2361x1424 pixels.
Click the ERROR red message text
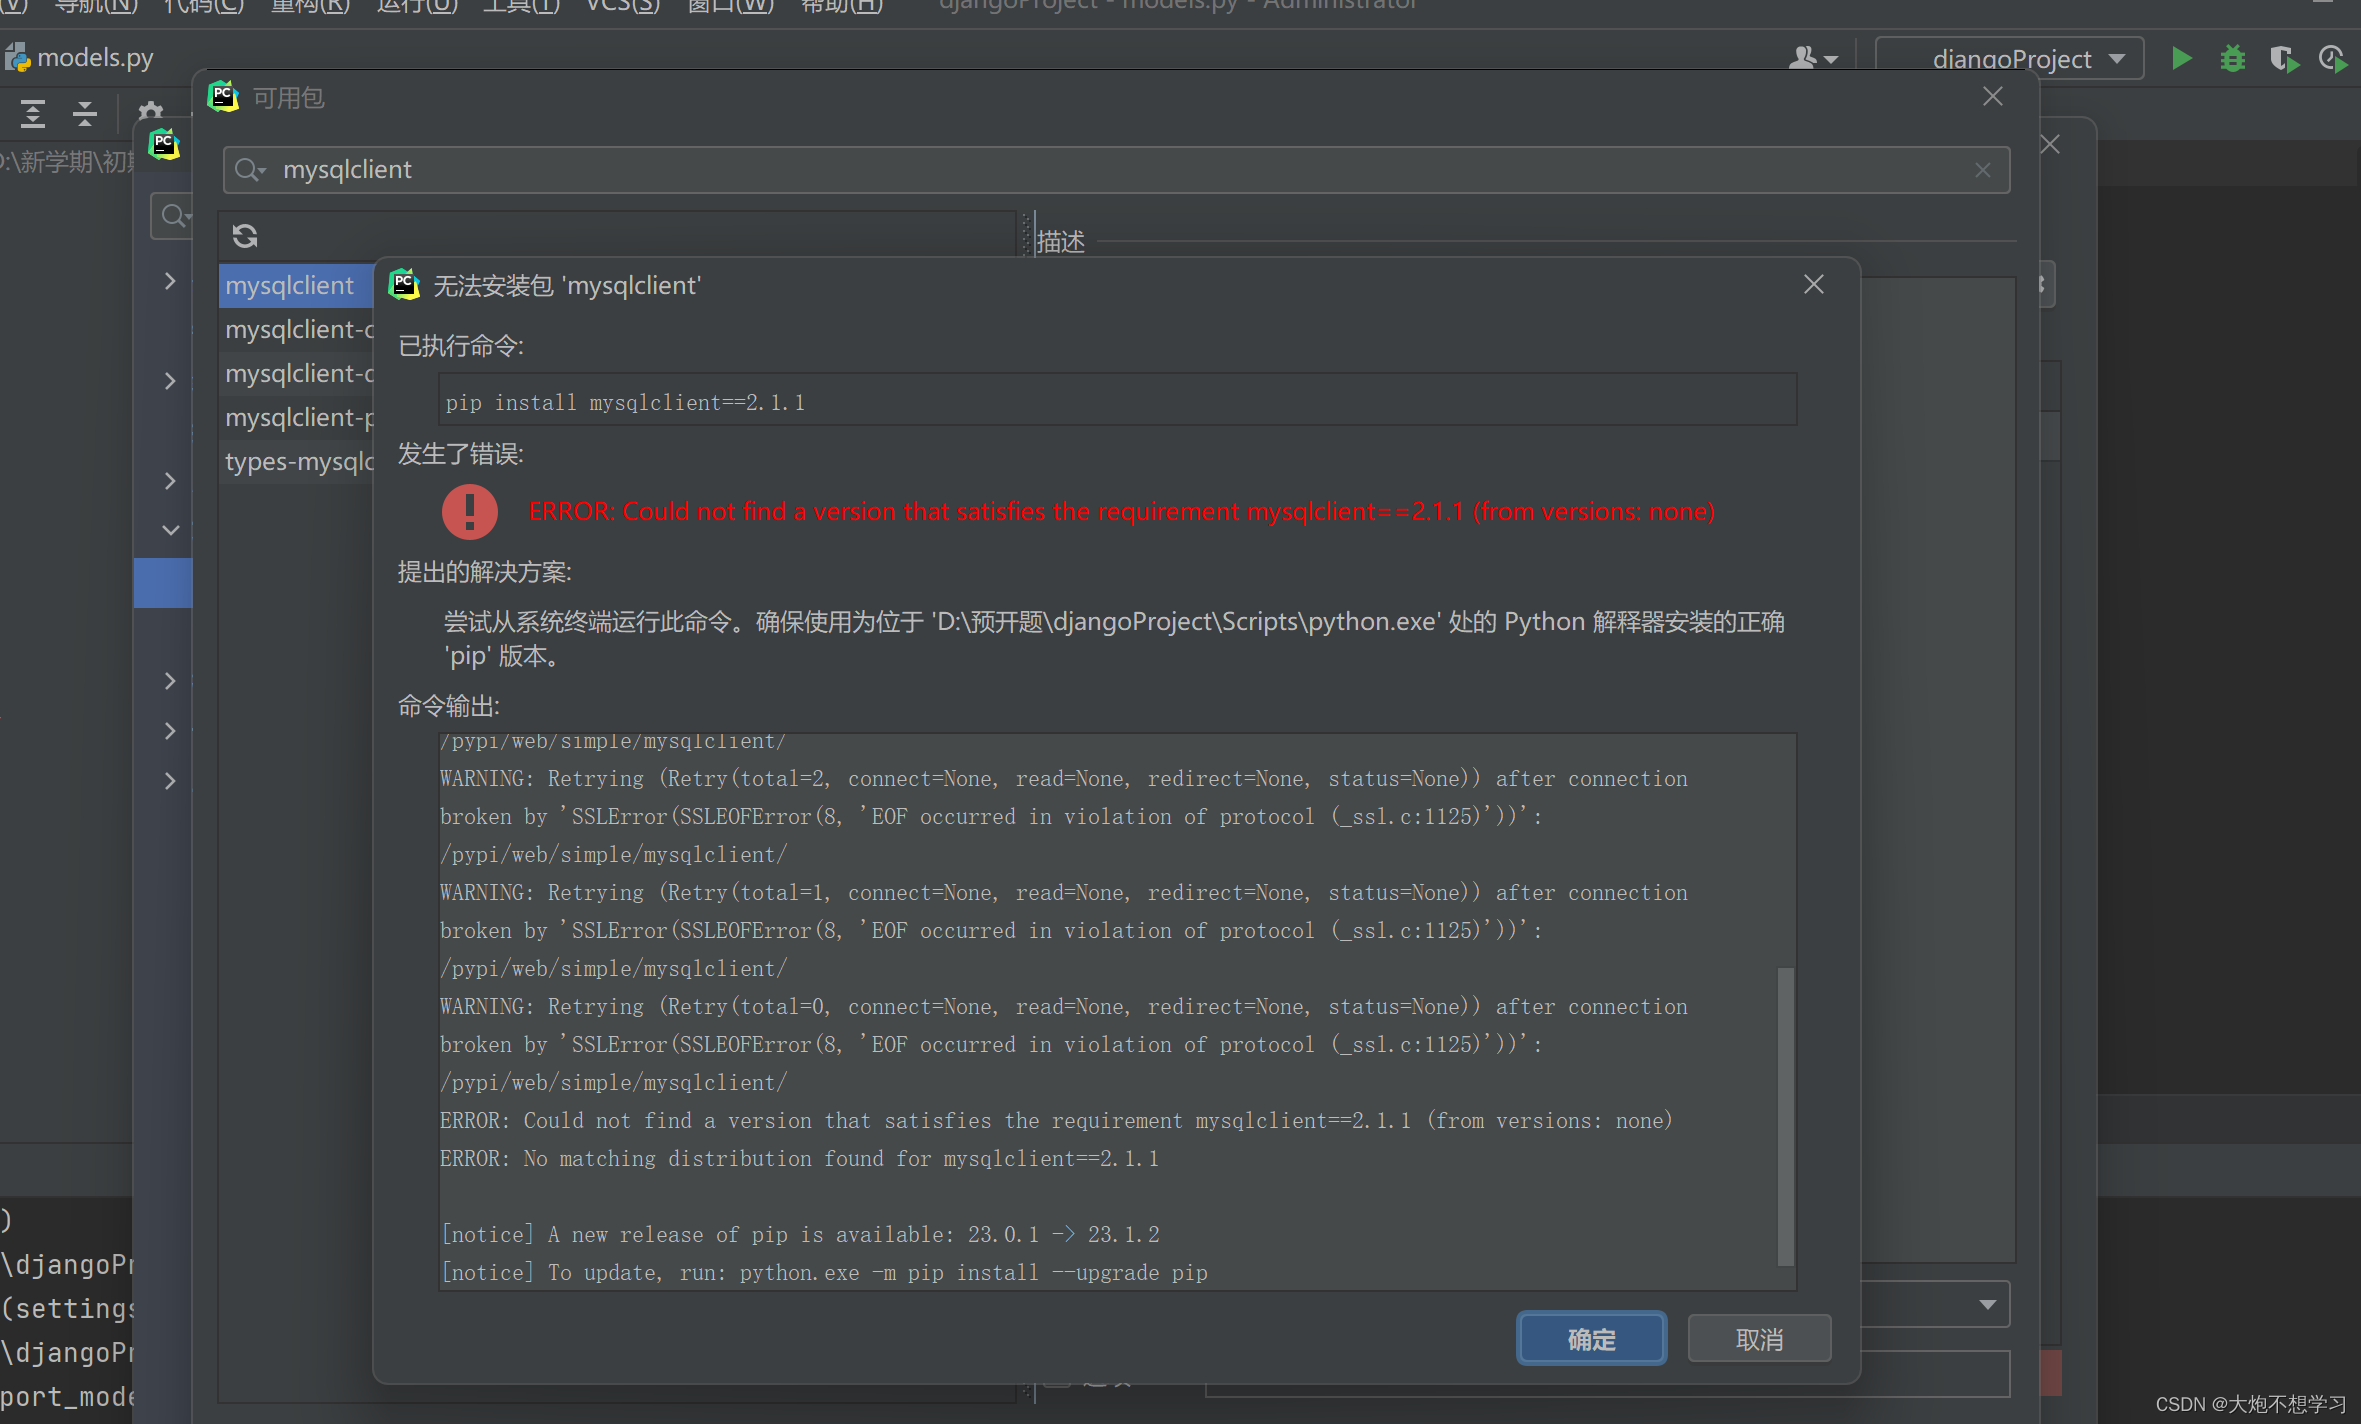pyautogui.click(x=1121, y=511)
